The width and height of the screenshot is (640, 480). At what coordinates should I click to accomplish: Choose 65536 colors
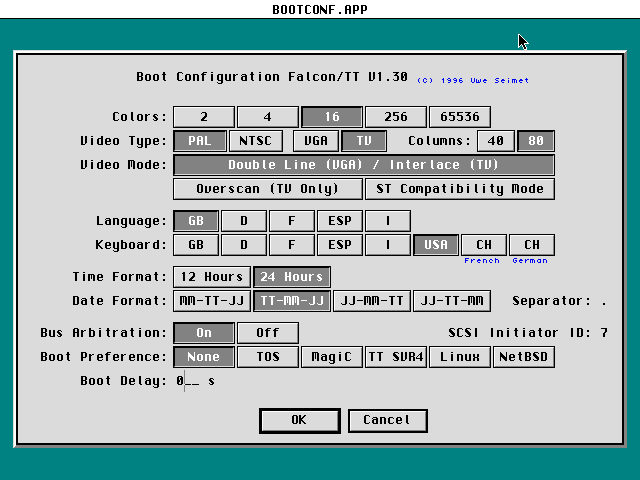point(460,117)
